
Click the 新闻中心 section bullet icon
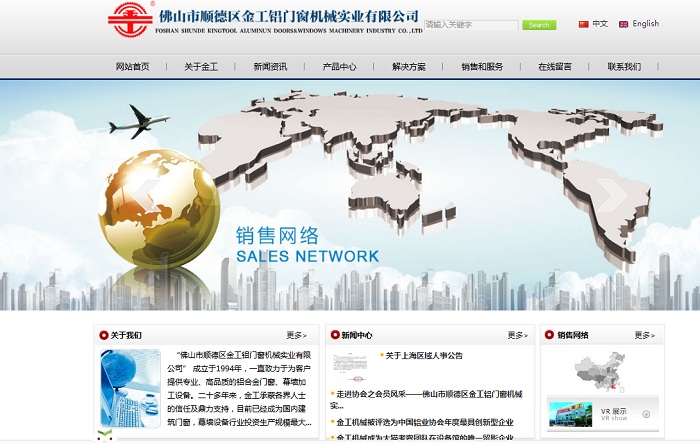(x=333, y=335)
